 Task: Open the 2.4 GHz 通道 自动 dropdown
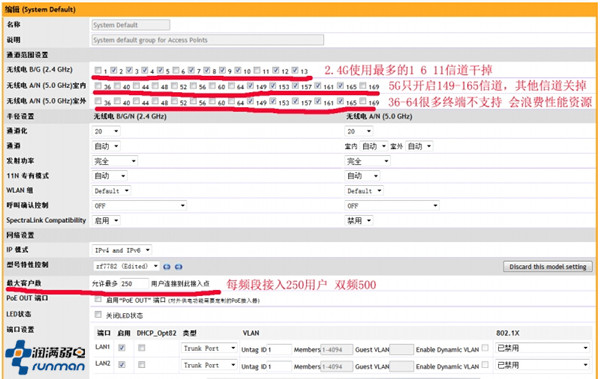(x=106, y=146)
